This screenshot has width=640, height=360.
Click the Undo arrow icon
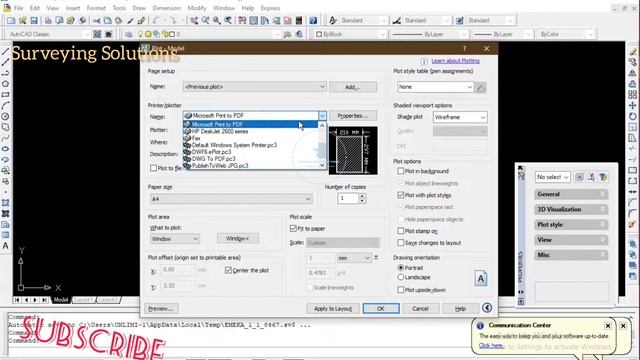click(156, 20)
